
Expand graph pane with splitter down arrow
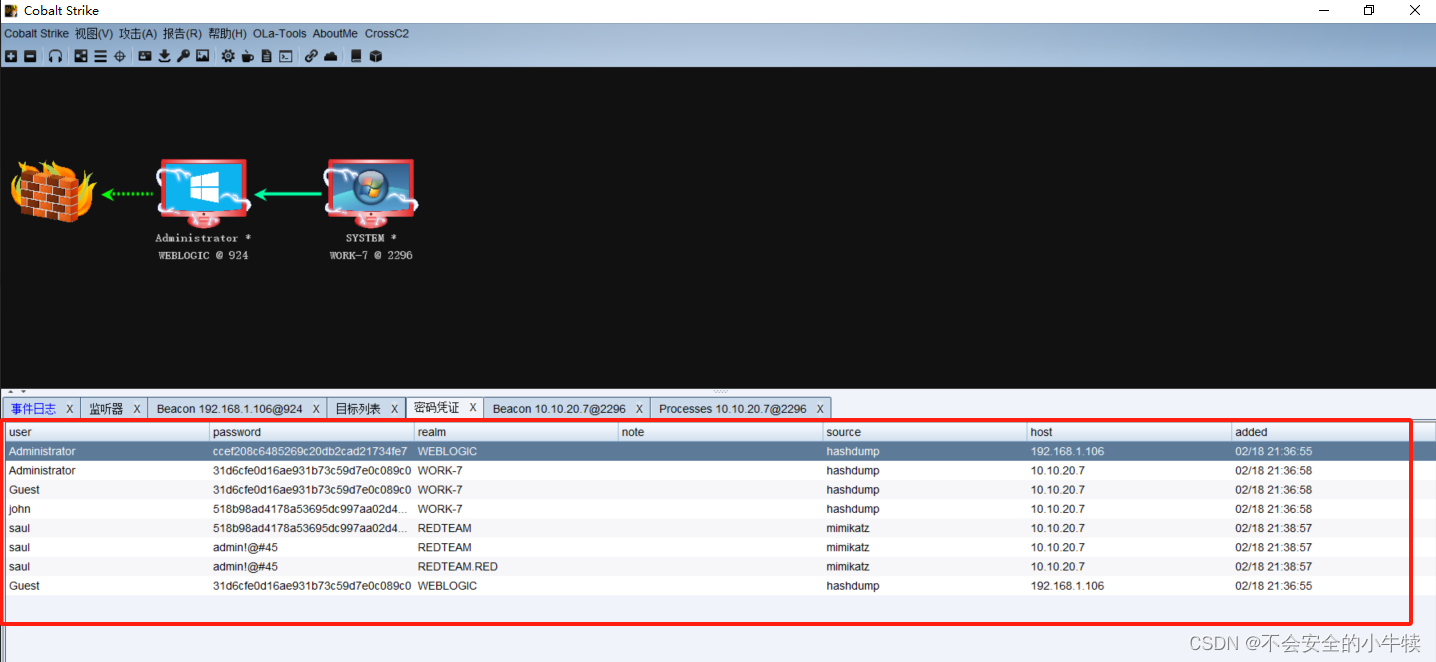[22, 391]
